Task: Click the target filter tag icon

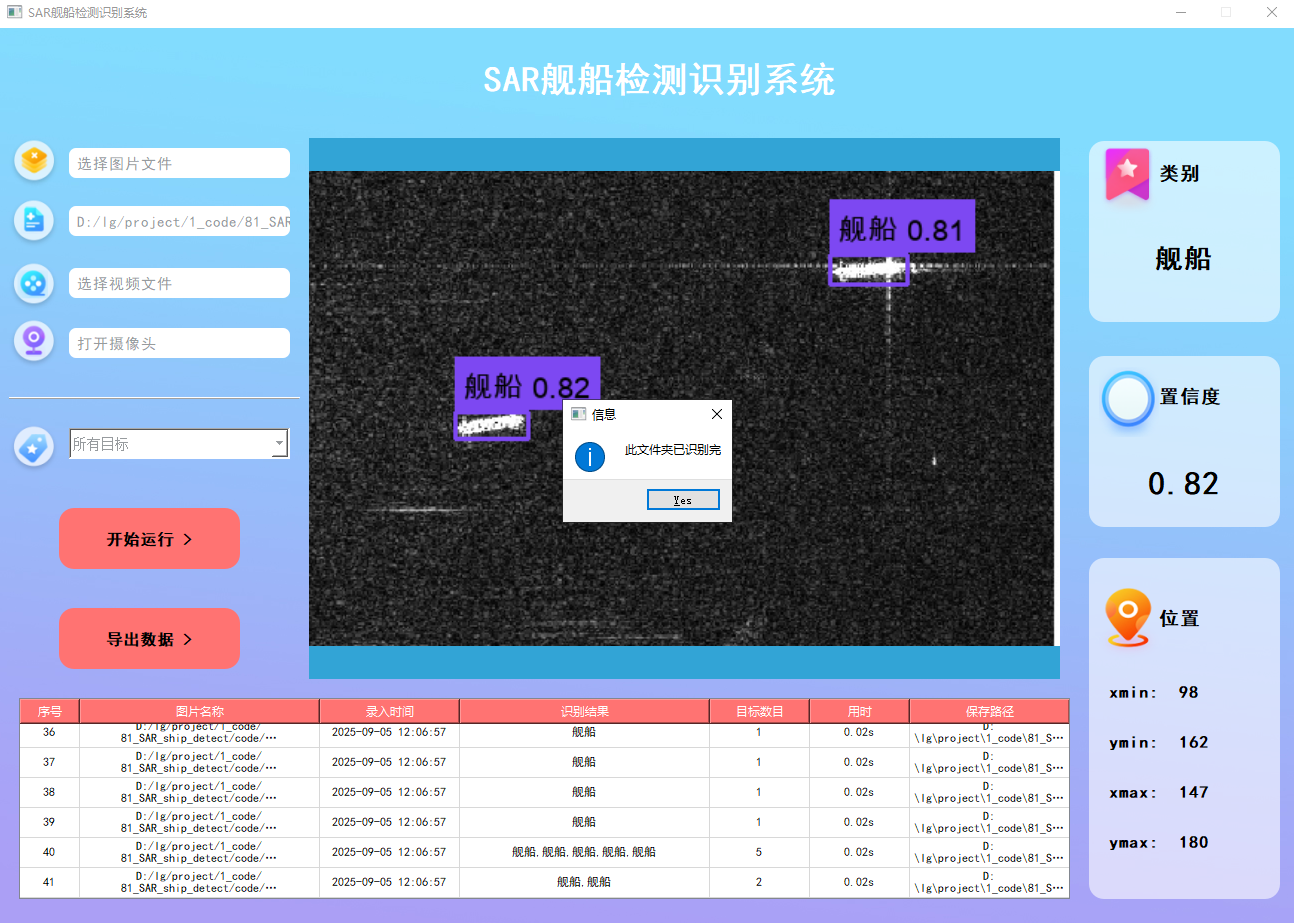Action: point(34,447)
